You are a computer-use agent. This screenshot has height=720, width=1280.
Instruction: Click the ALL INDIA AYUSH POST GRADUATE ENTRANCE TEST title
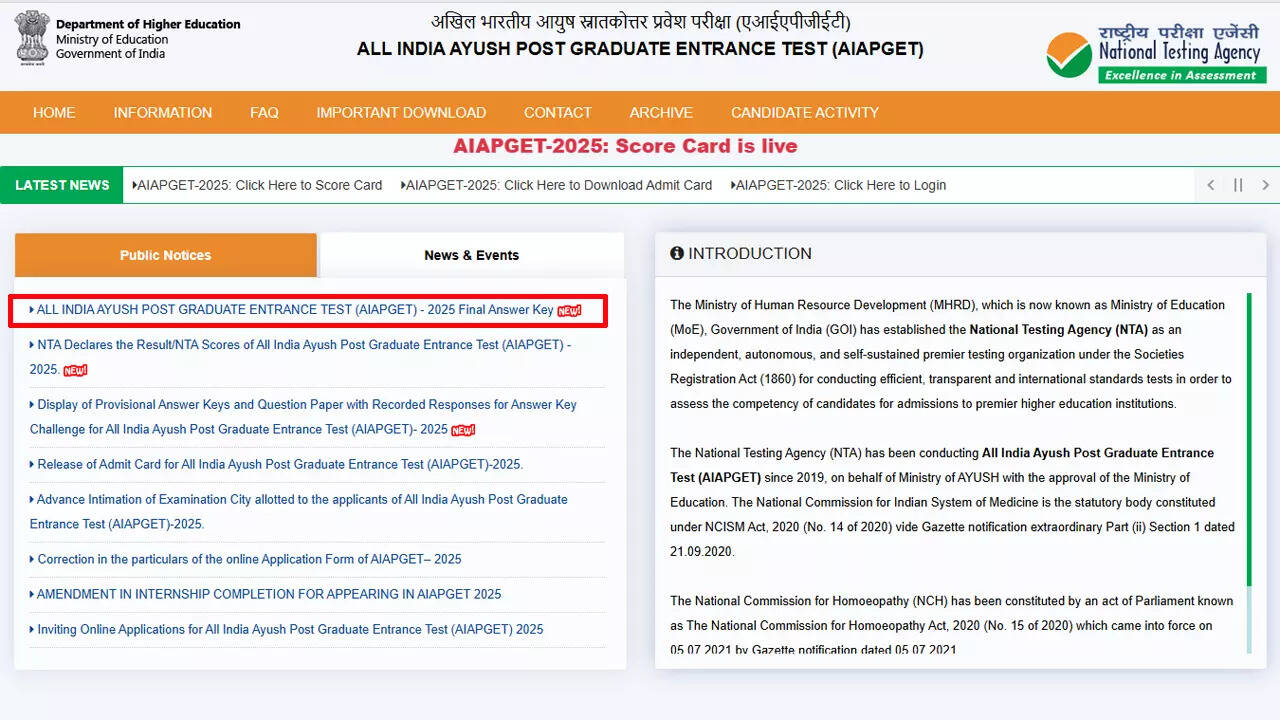[640, 49]
